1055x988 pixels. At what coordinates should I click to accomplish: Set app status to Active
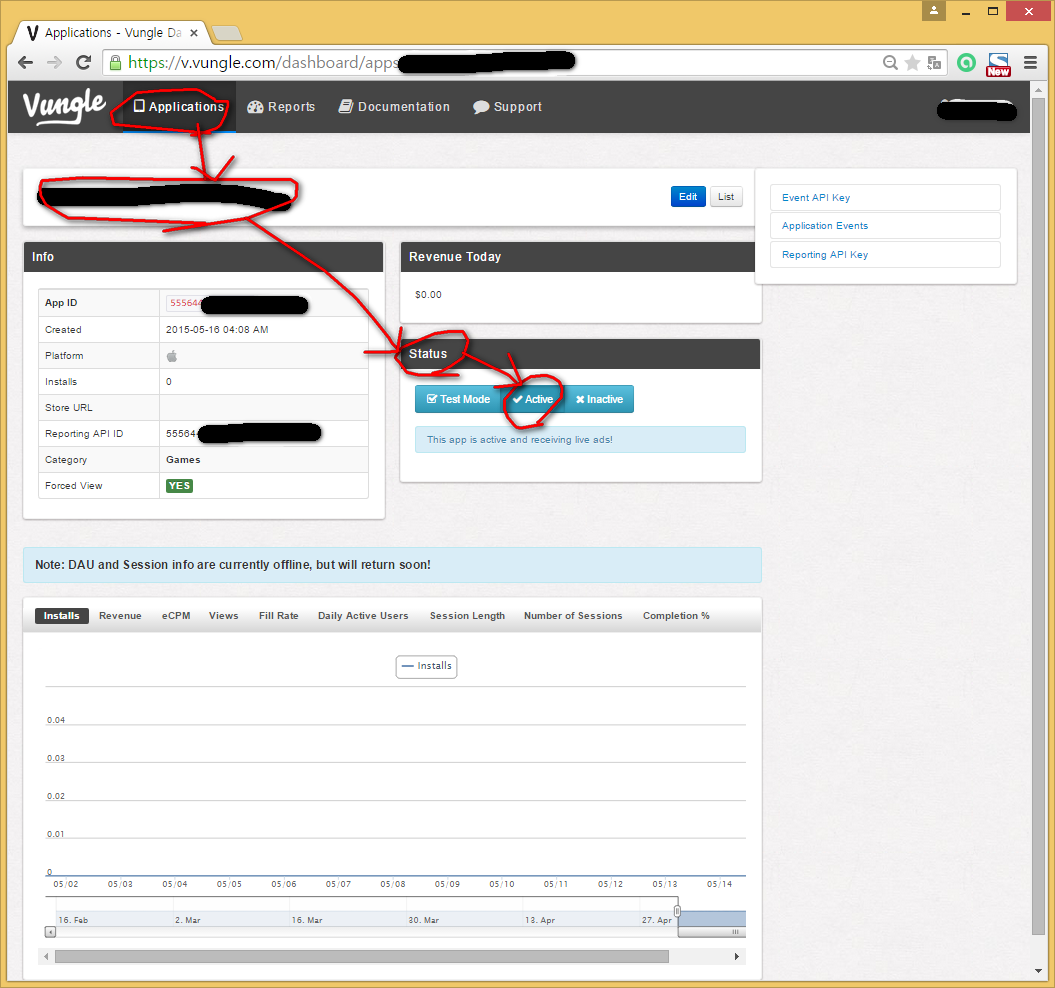[533, 399]
